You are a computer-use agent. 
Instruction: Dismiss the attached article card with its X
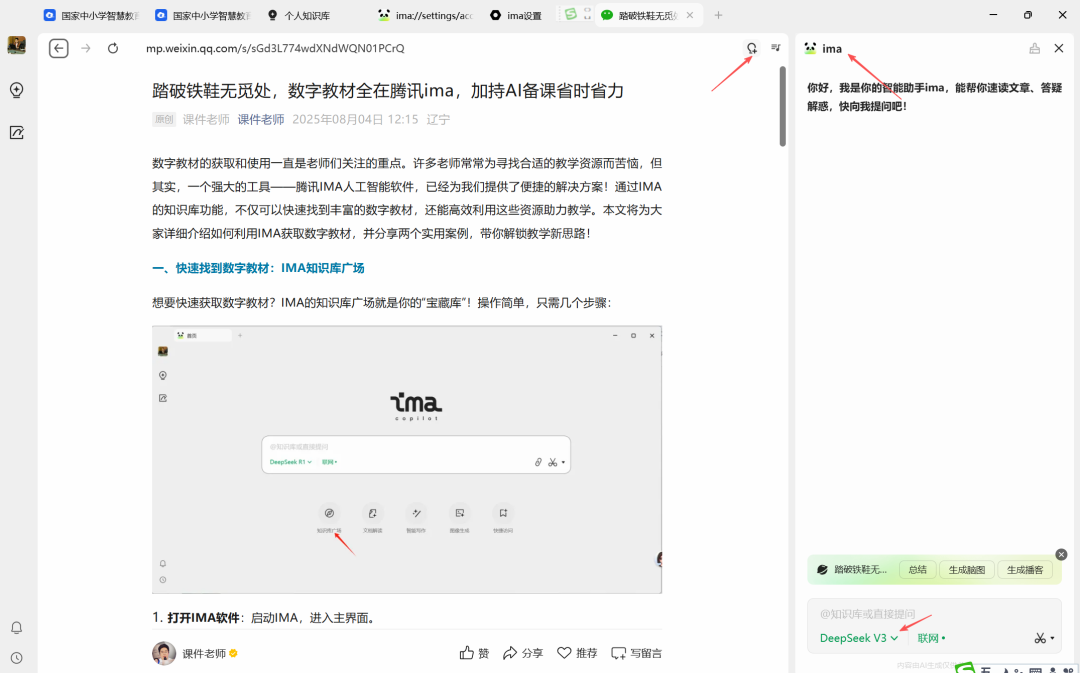(1061, 554)
